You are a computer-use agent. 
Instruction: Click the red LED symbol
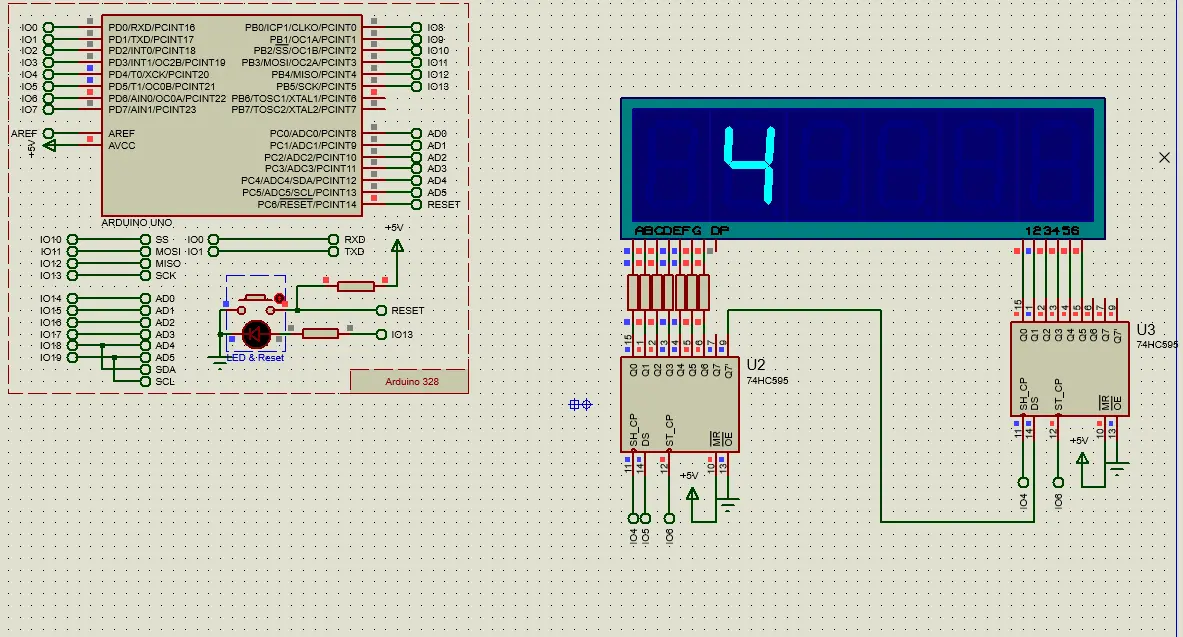point(257,334)
